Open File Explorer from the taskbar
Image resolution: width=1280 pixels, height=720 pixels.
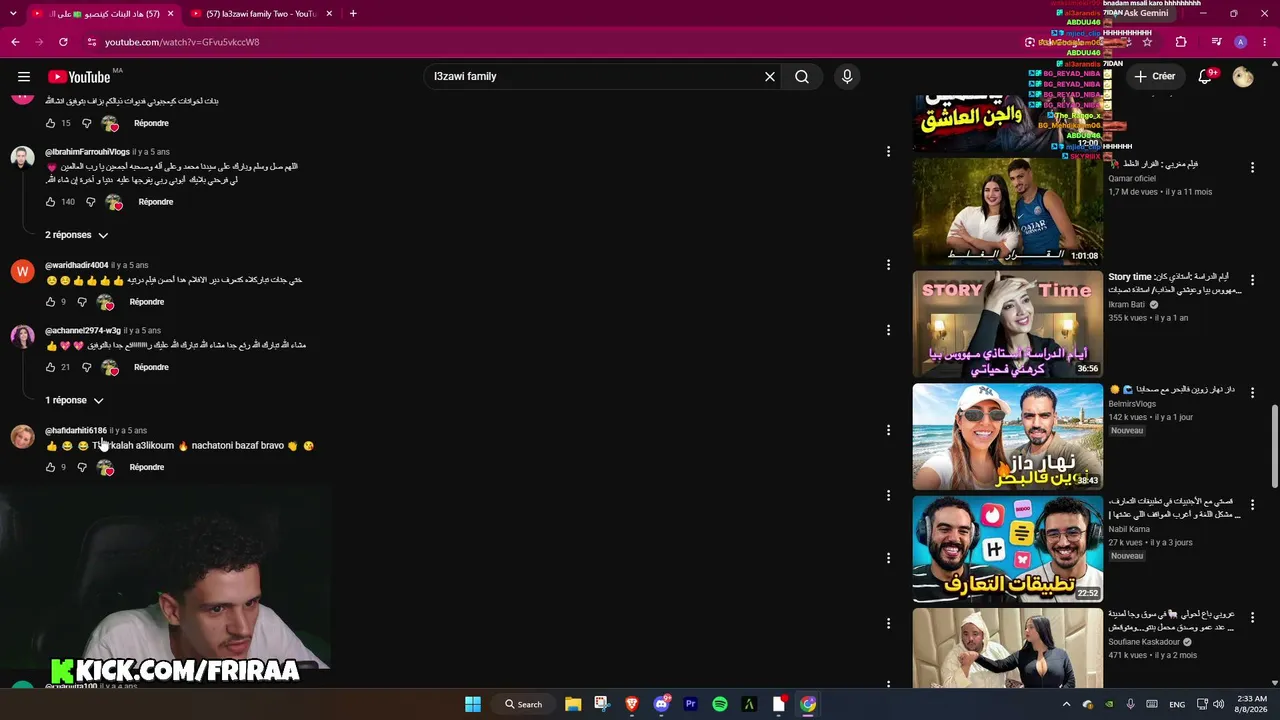tap(573, 704)
